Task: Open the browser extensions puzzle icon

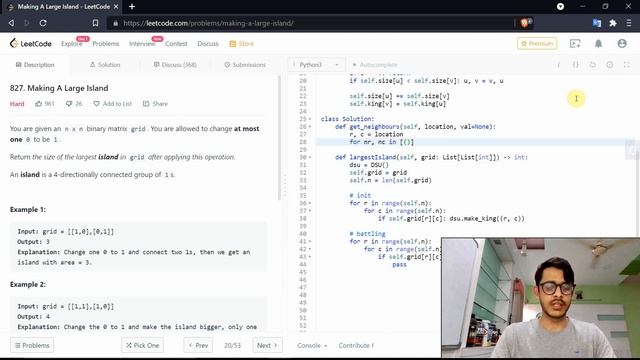Action: [613, 23]
